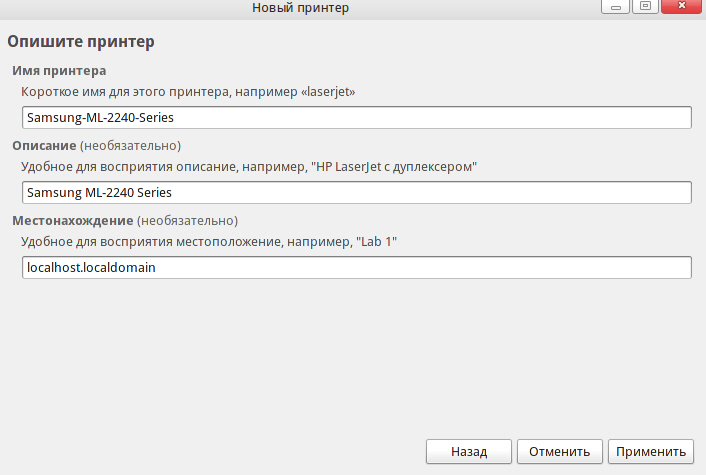Click the bold Описание label
This screenshot has height=475, width=706.
[x=44, y=145]
